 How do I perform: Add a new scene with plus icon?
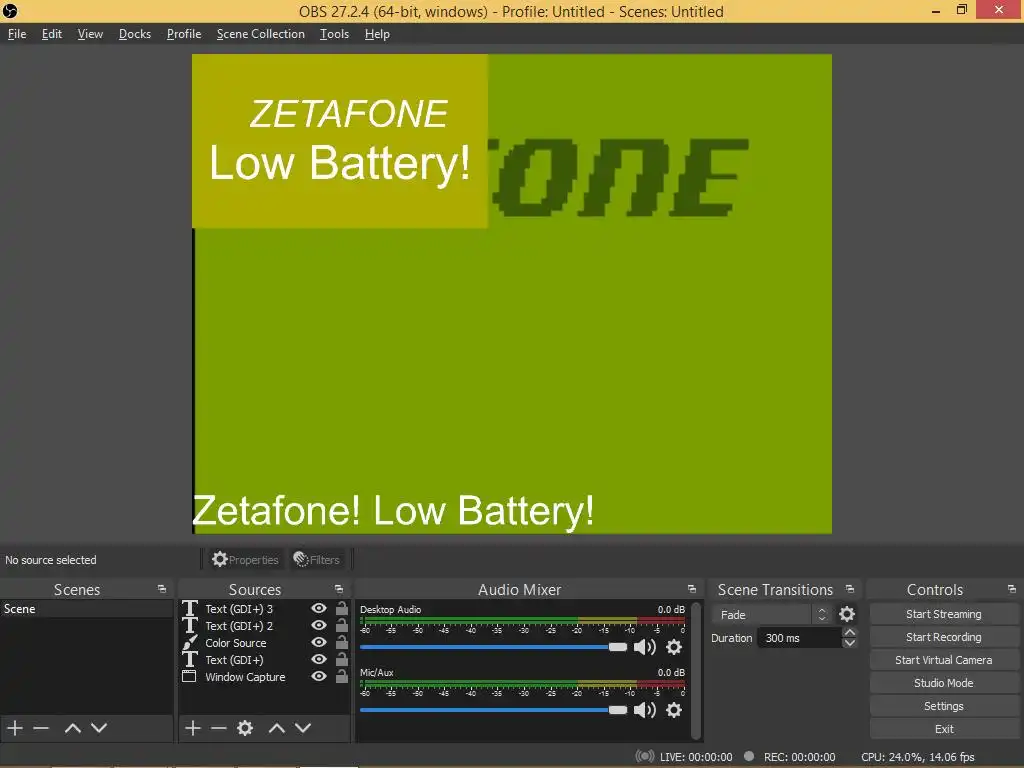[15, 728]
